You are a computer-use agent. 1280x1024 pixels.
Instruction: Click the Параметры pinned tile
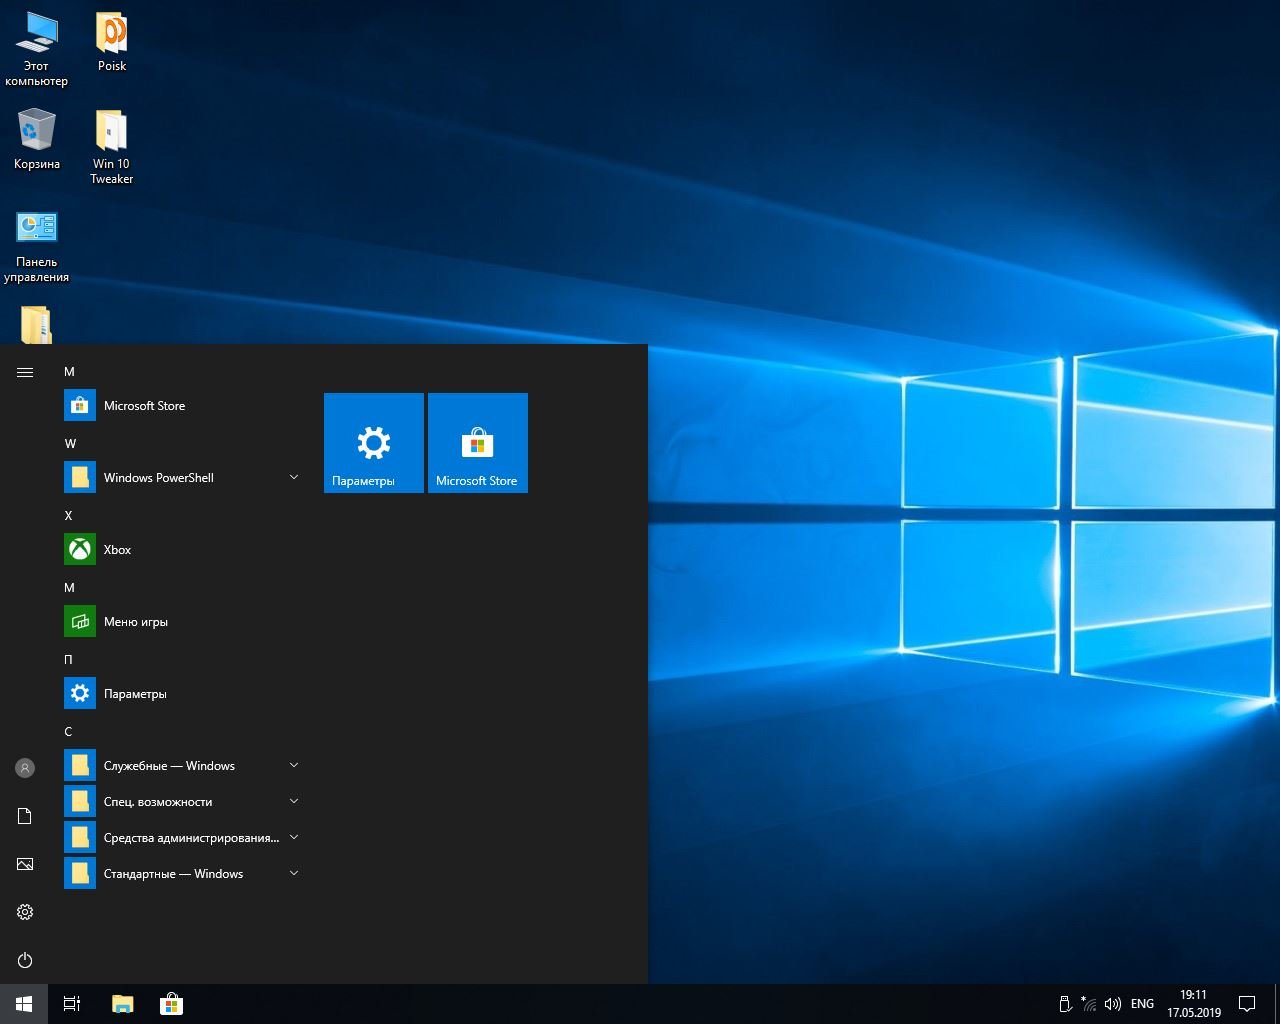click(x=374, y=443)
